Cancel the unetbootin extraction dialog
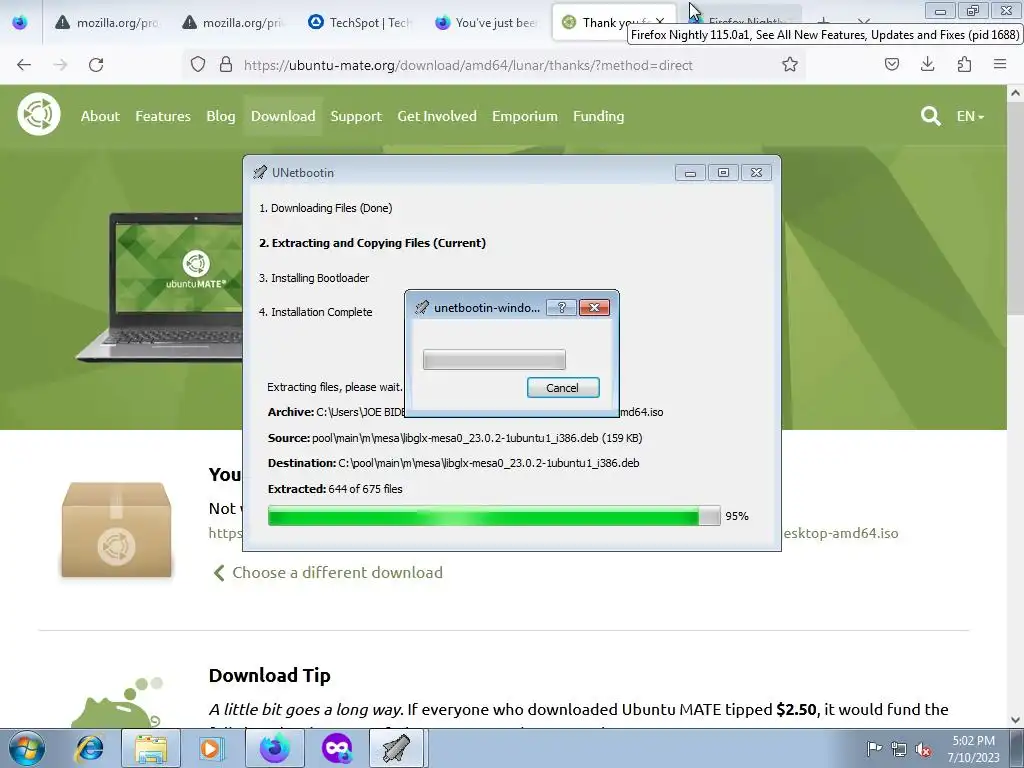This screenshot has height=768, width=1024. (x=563, y=387)
